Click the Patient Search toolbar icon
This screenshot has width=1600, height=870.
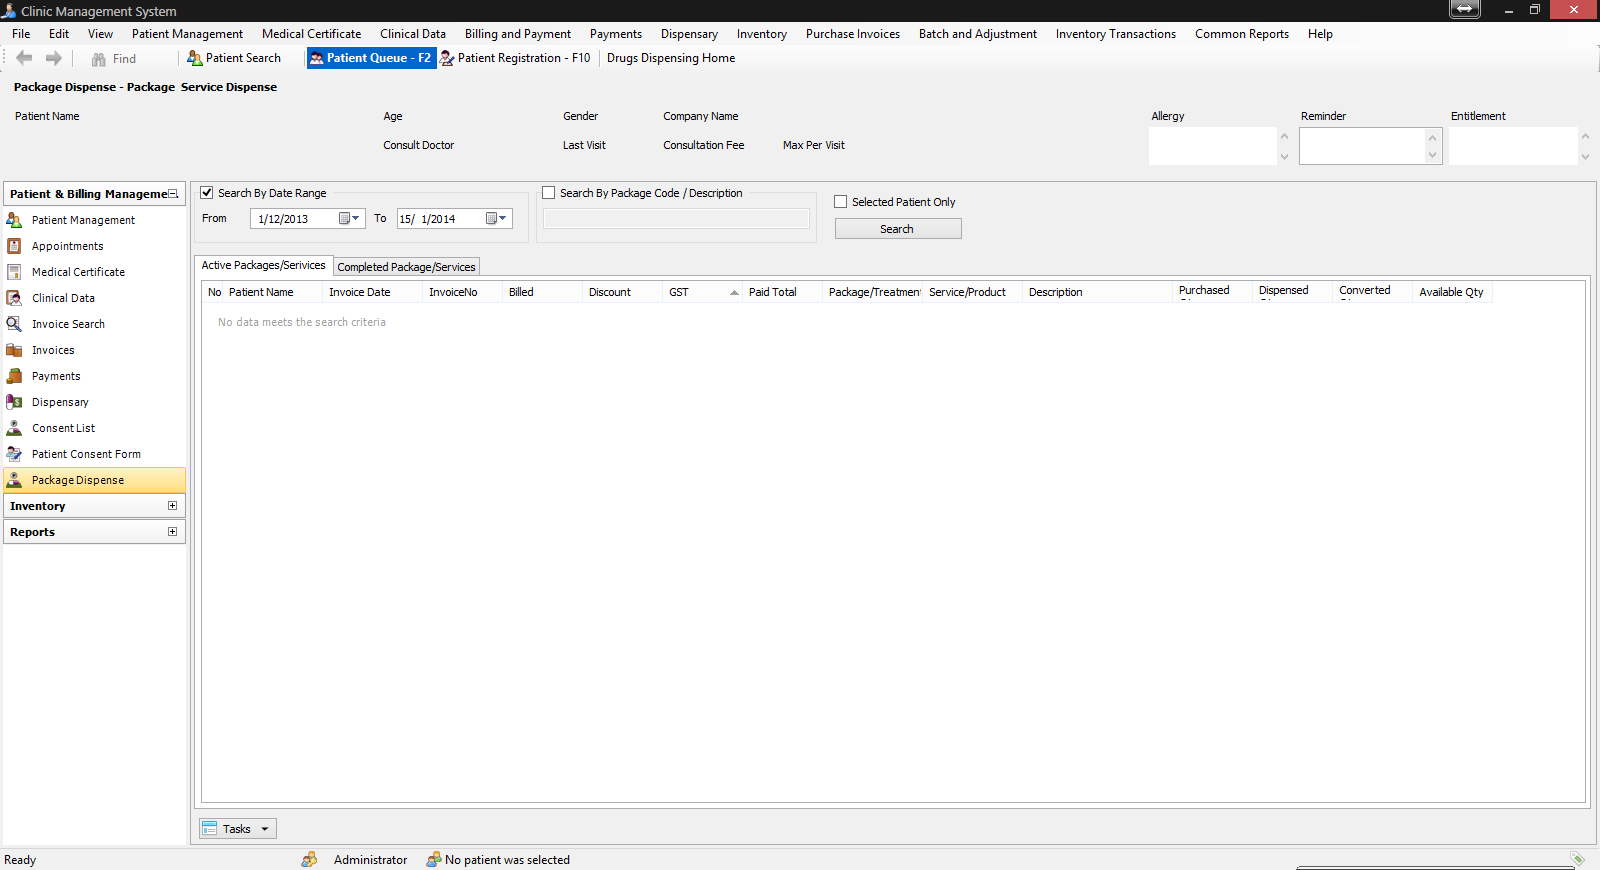pyautogui.click(x=195, y=58)
